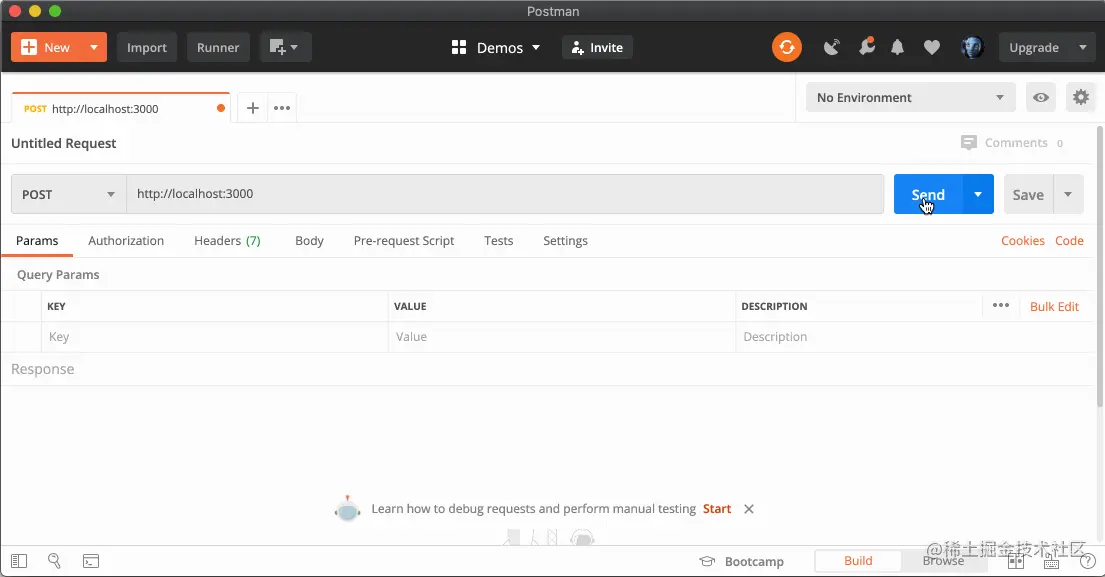Click the Bulk Edit link
This screenshot has height=577, width=1105.
pyautogui.click(x=1054, y=306)
